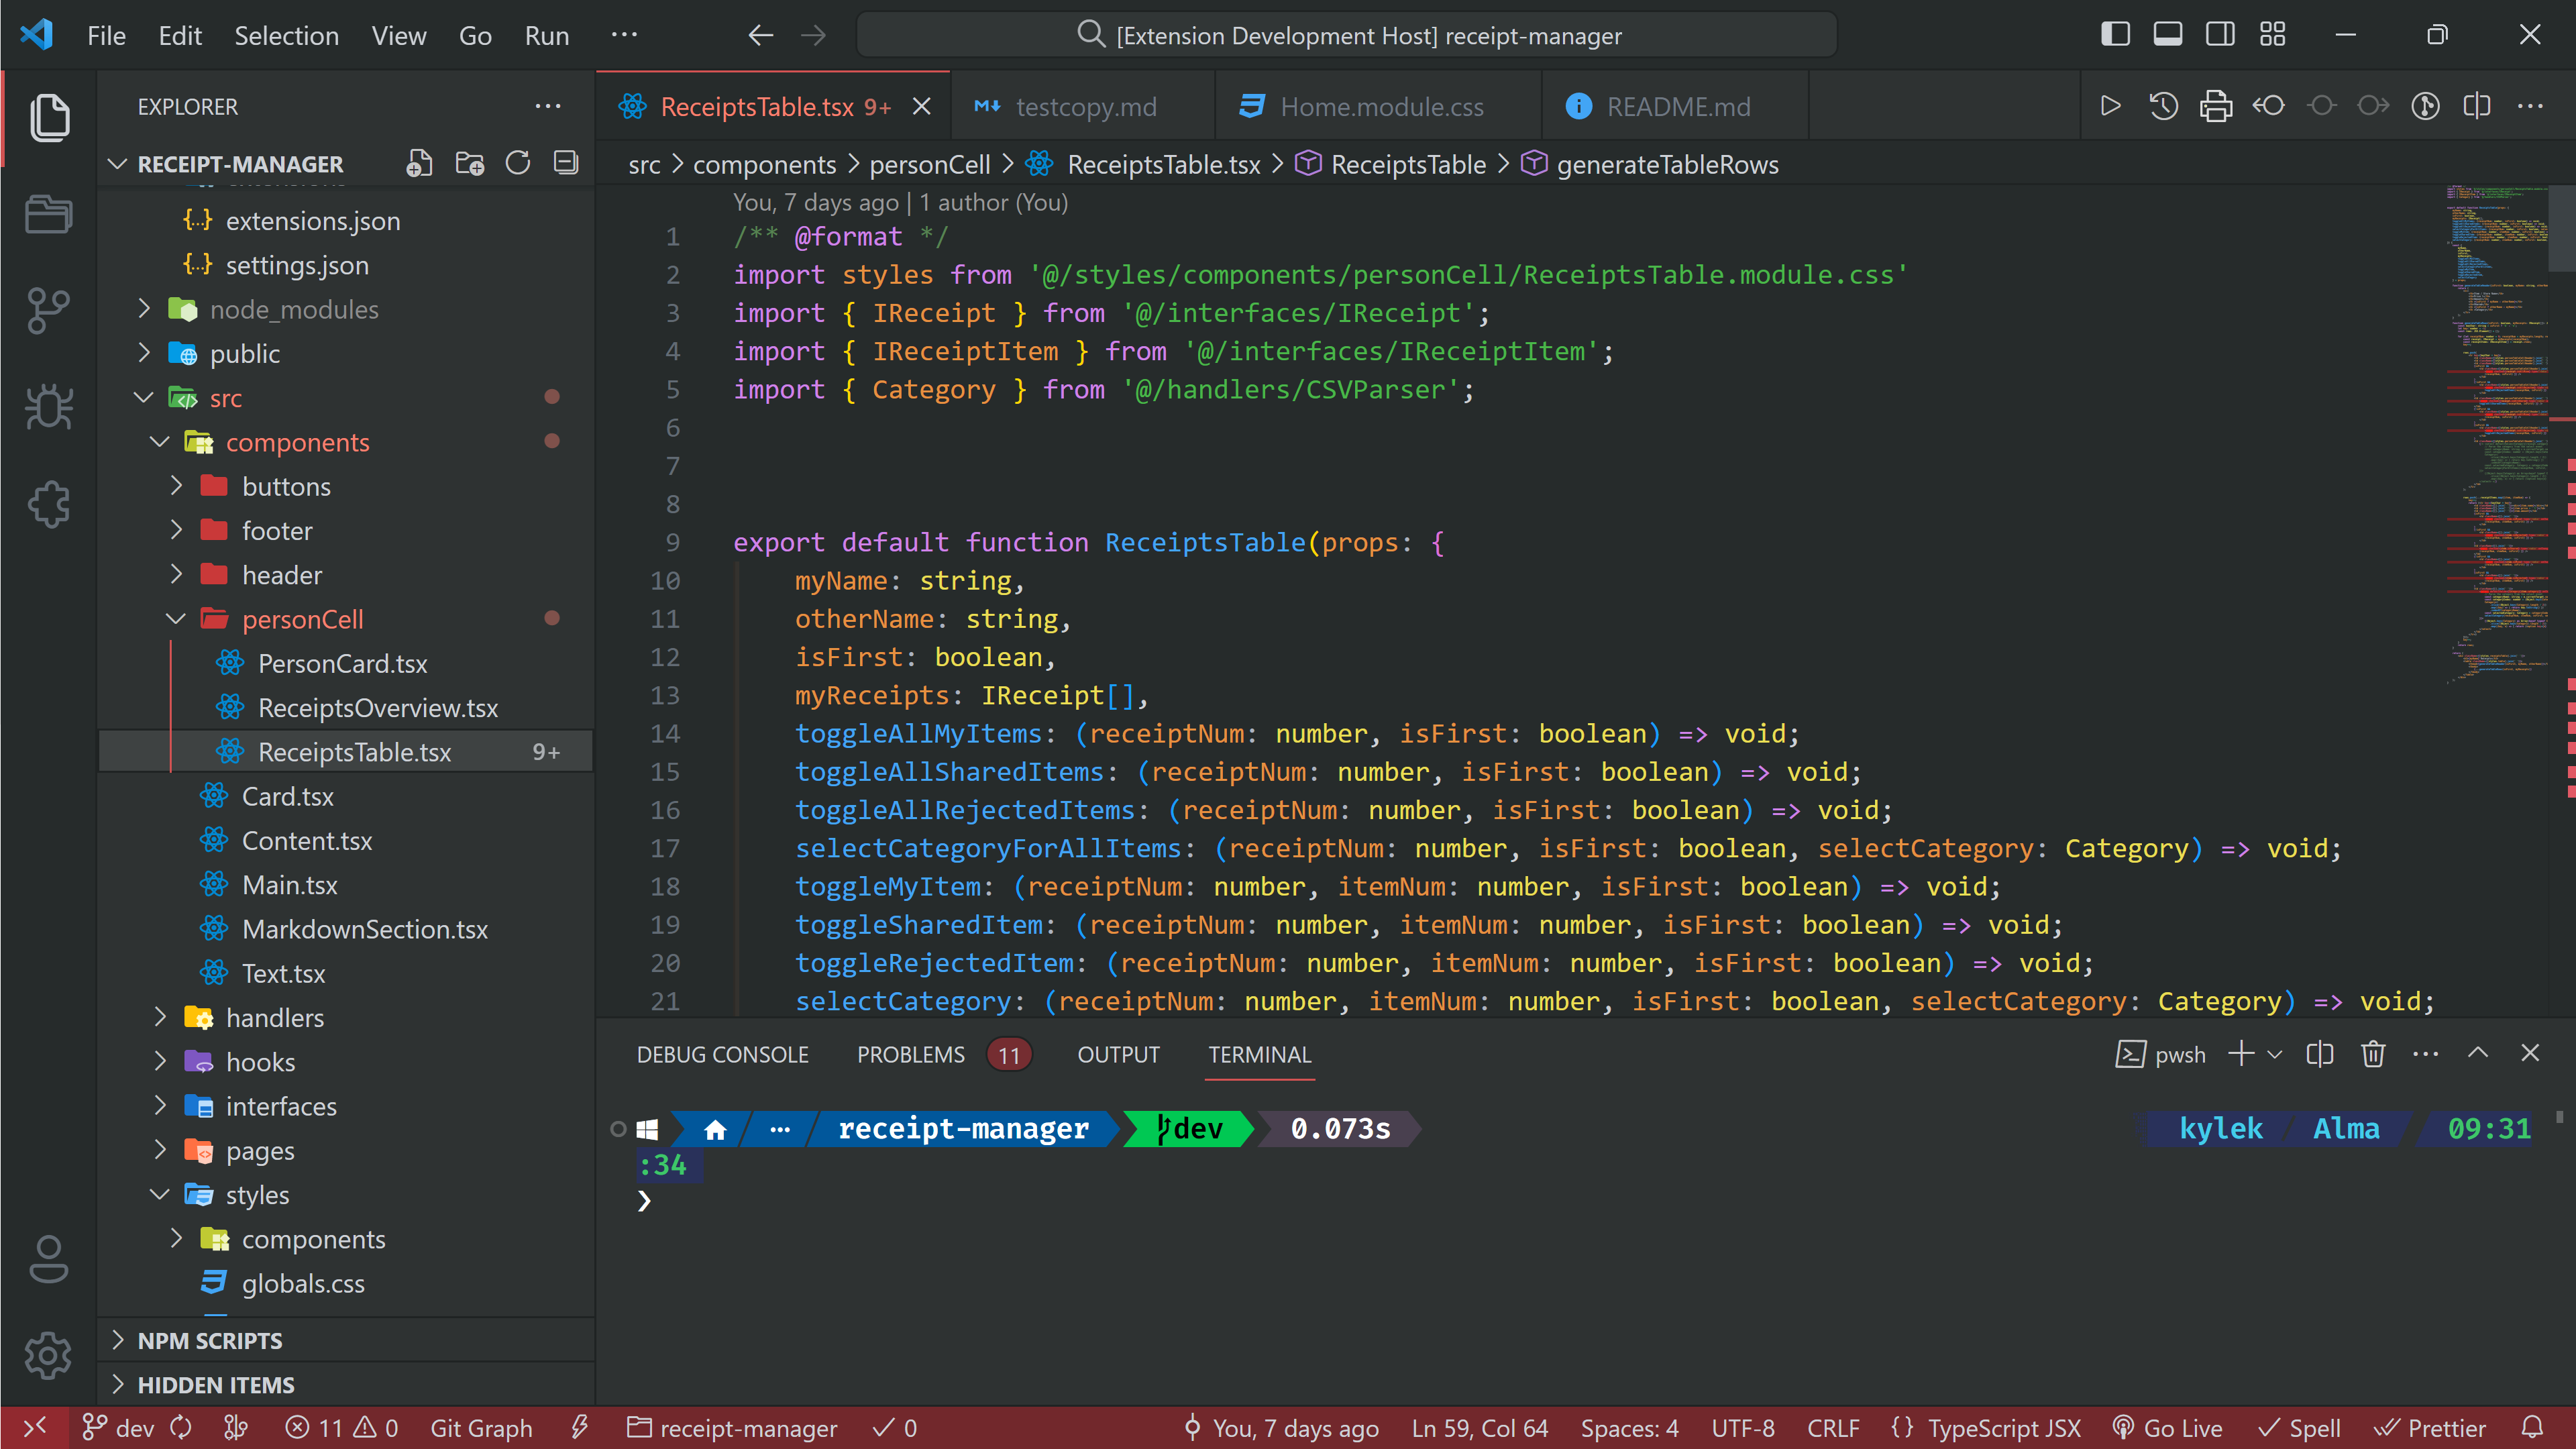
Task: Expand the buttons folder
Action: pyautogui.click(x=176, y=486)
